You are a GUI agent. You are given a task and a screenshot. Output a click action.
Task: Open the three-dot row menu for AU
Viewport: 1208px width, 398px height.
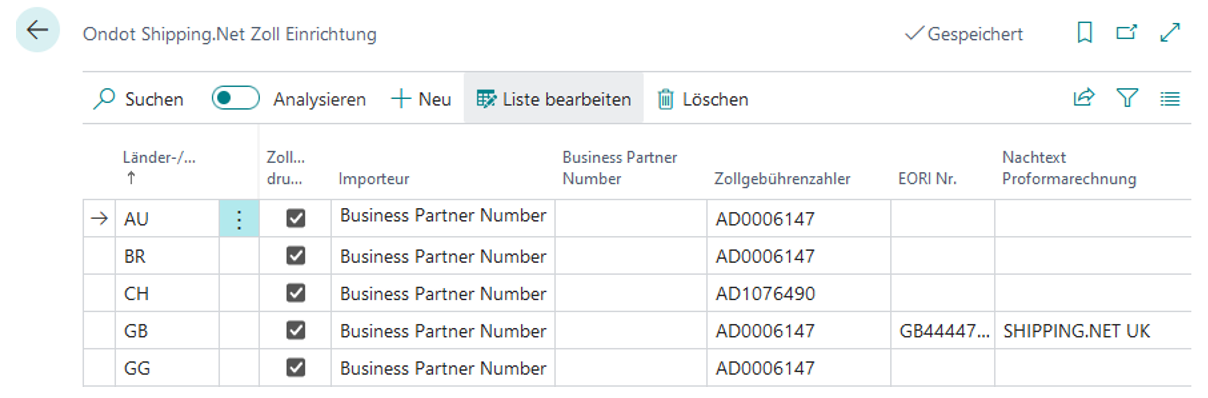point(239,218)
